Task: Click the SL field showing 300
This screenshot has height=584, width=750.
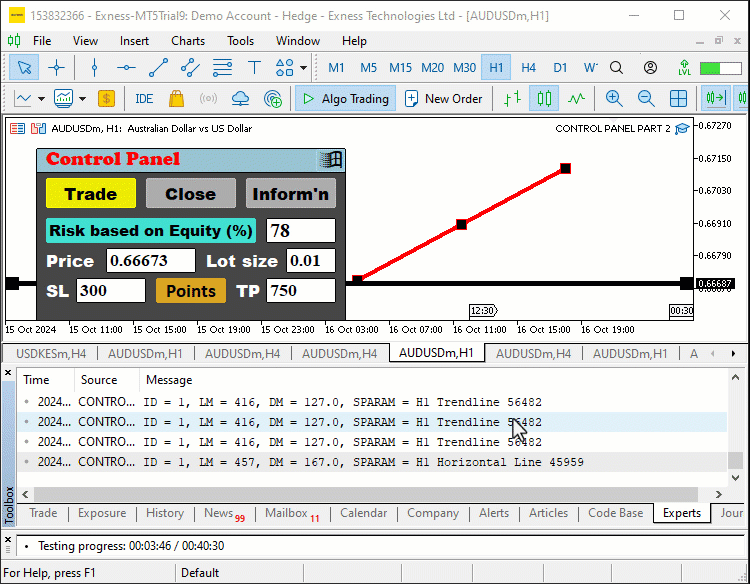Action: click(x=111, y=290)
